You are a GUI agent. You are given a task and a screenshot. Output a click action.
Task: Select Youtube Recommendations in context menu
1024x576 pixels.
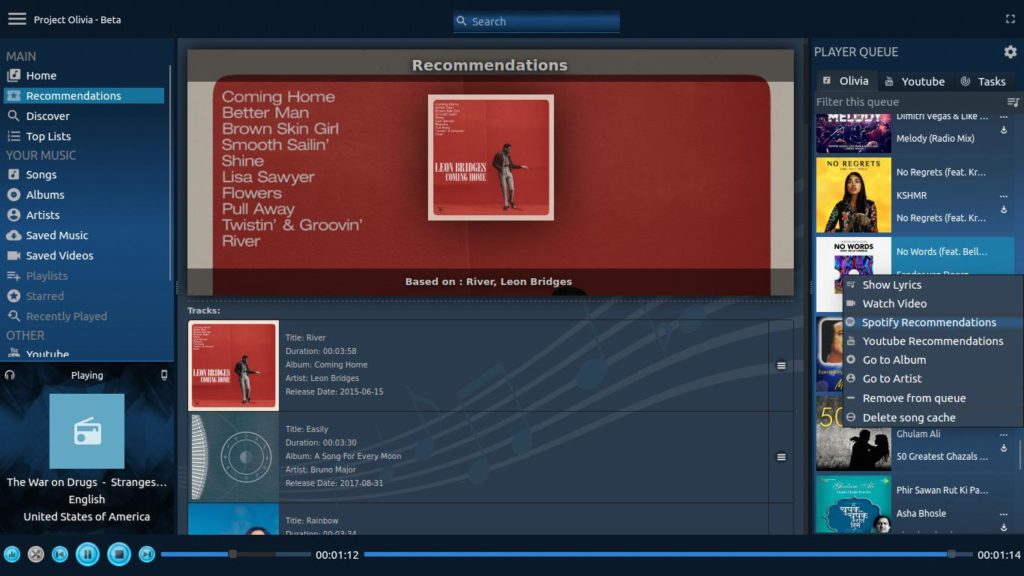[933, 341]
